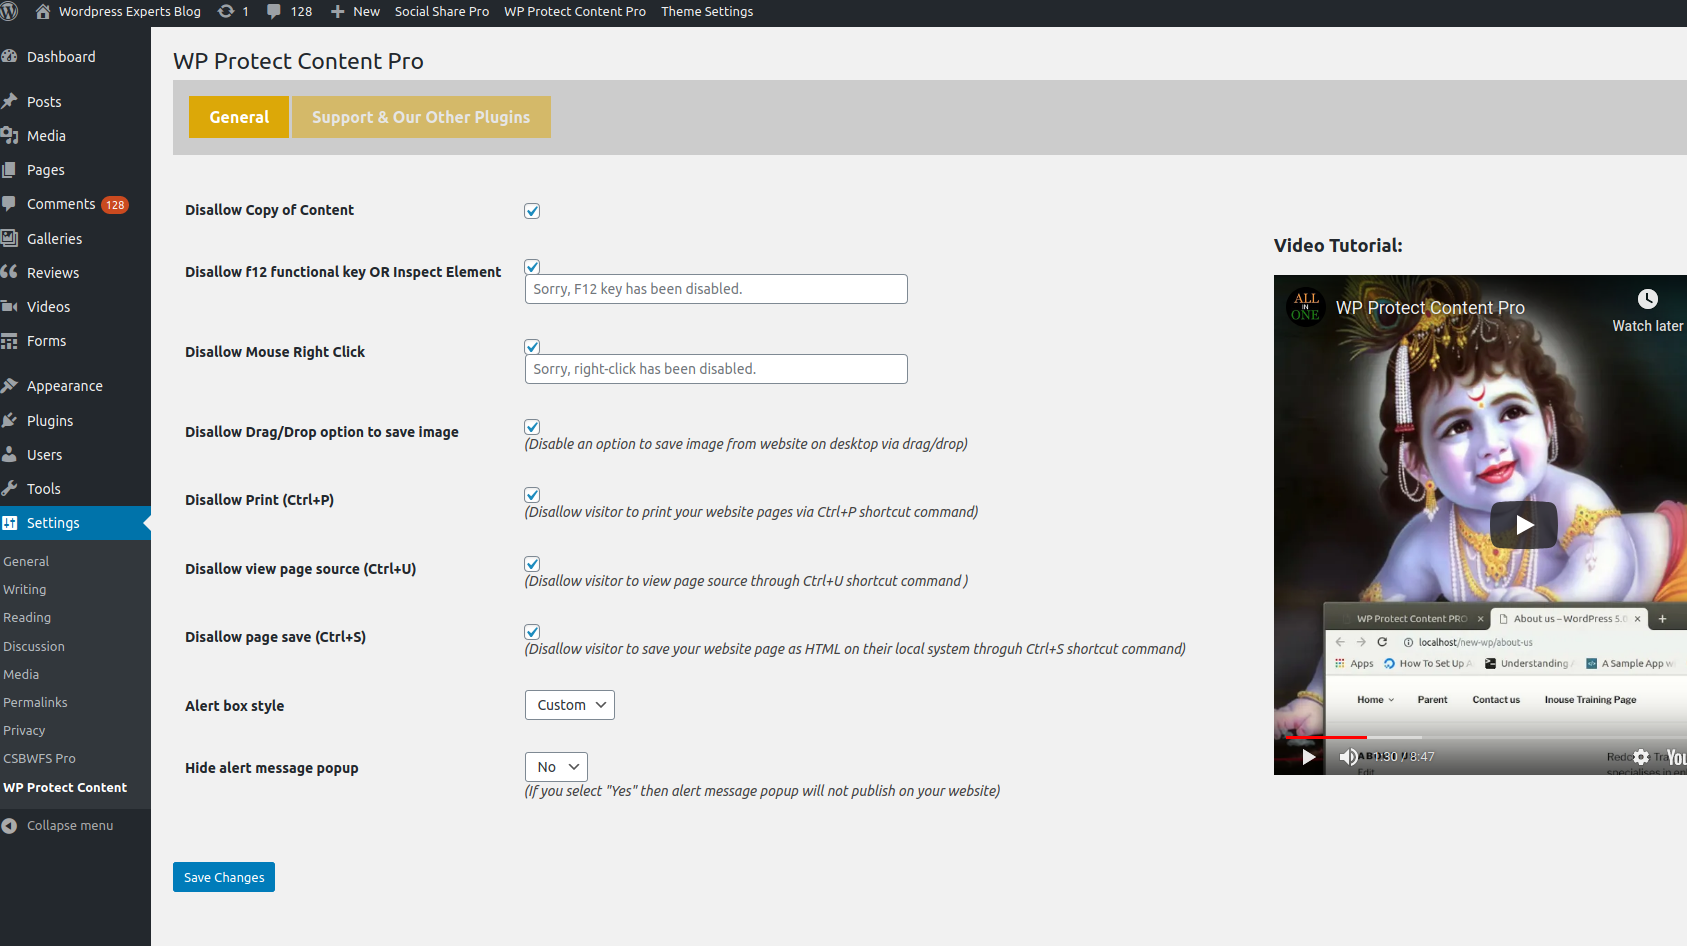This screenshot has width=1687, height=946.
Task: Click the Videos camera icon
Action: 10,306
